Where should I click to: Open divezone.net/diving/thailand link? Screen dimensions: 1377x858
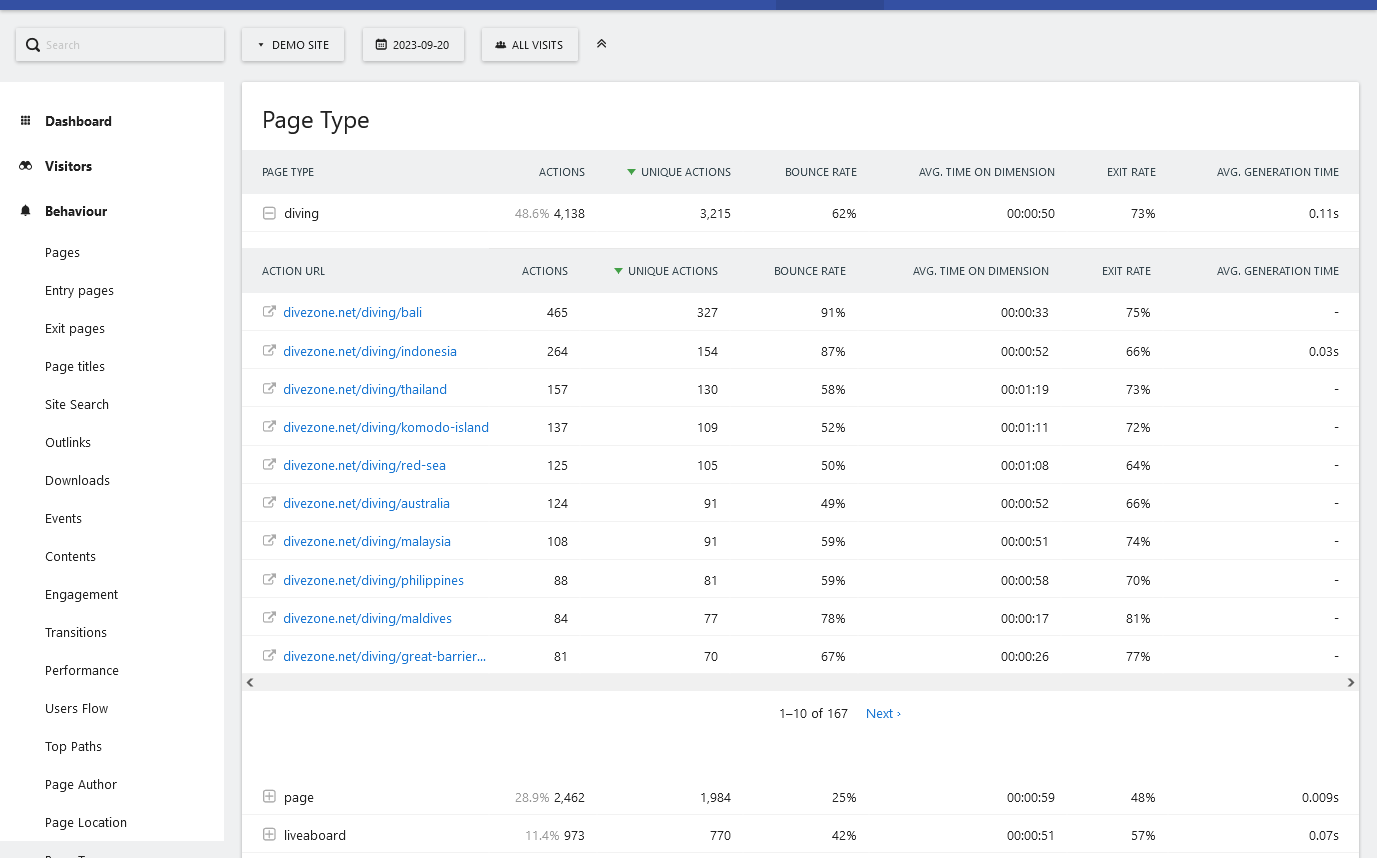(x=365, y=389)
